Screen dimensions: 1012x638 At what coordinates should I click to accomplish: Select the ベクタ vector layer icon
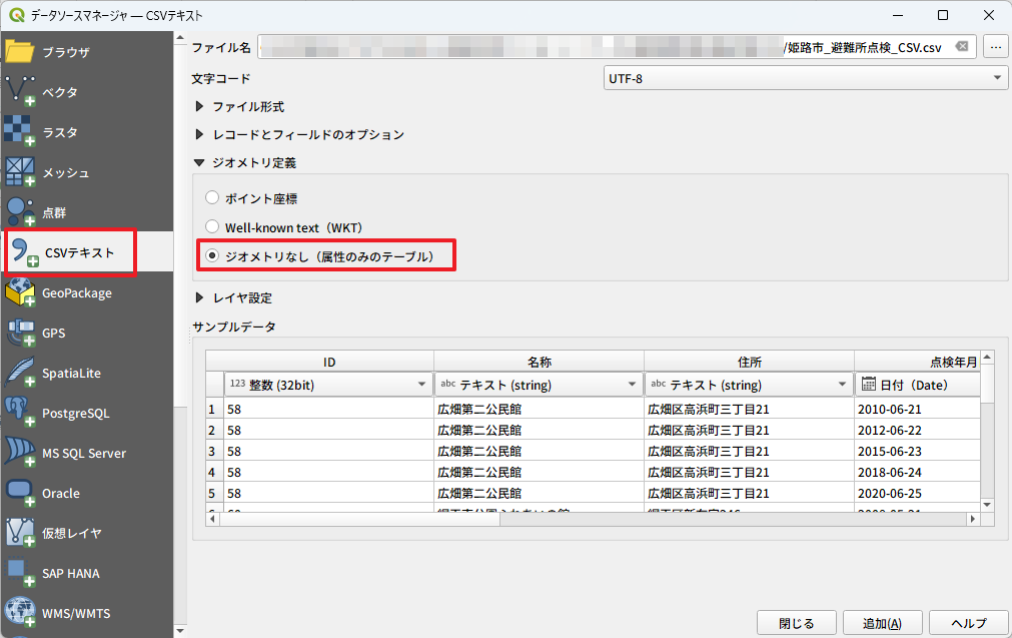click(20, 92)
